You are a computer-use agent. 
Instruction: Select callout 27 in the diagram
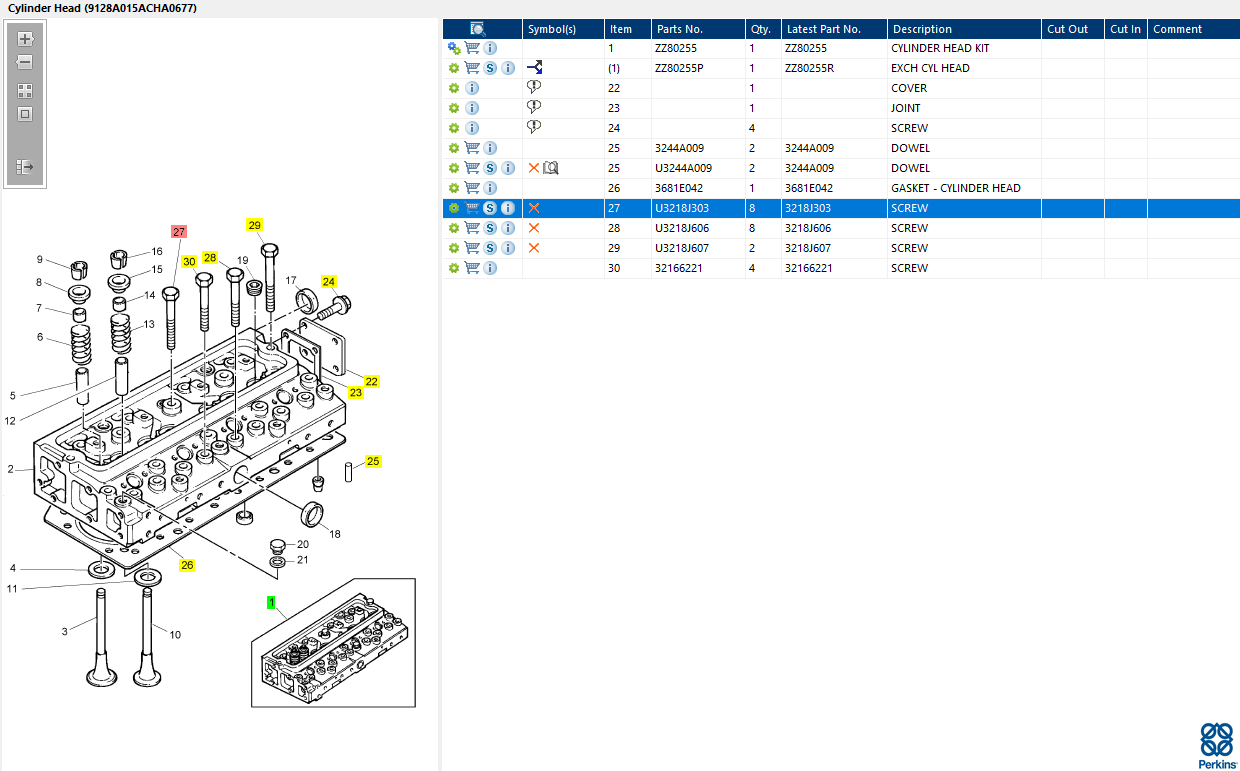click(179, 231)
